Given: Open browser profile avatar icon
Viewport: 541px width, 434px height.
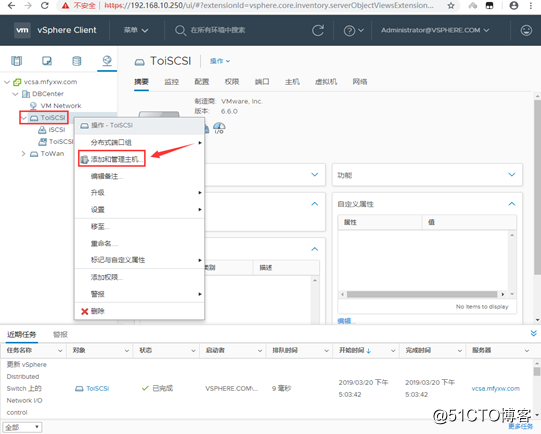Looking at the screenshot, I should click(514, 5).
